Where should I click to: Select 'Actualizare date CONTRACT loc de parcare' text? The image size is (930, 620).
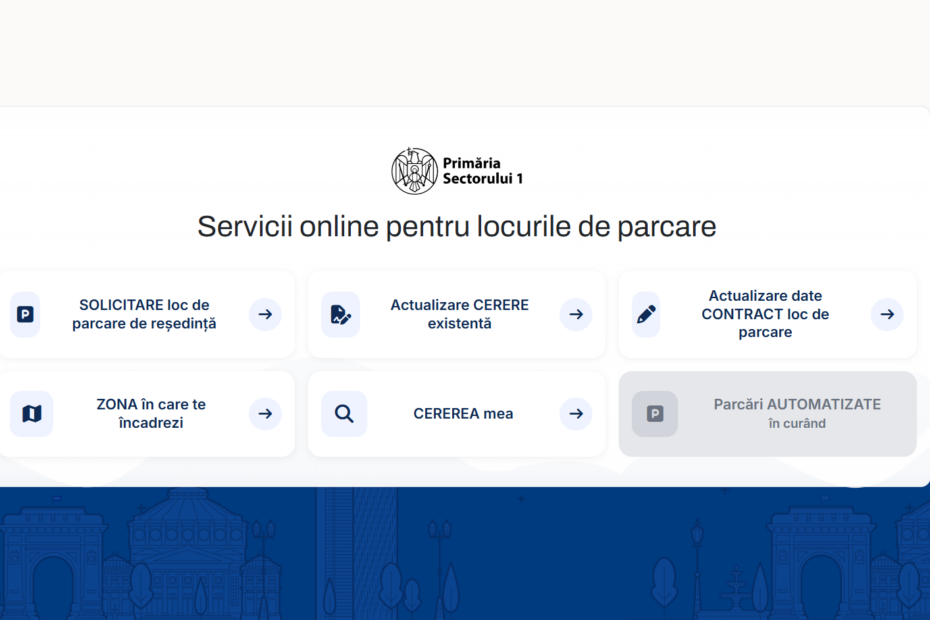point(765,314)
